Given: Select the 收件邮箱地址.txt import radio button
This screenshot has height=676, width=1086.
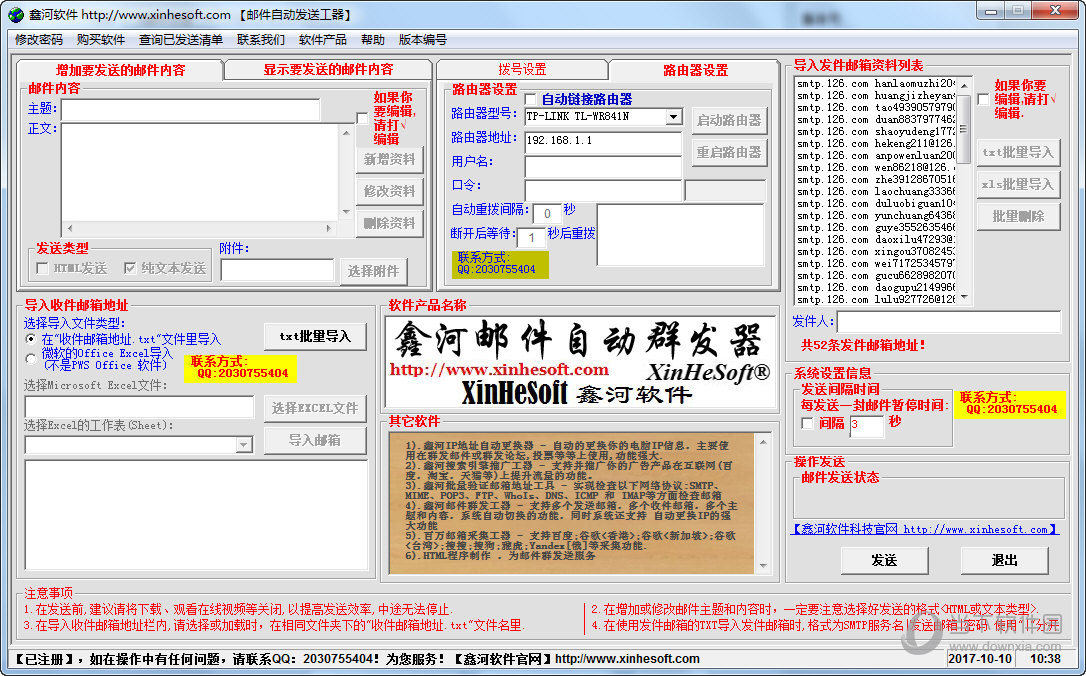Looking at the screenshot, I should coord(30,339).
